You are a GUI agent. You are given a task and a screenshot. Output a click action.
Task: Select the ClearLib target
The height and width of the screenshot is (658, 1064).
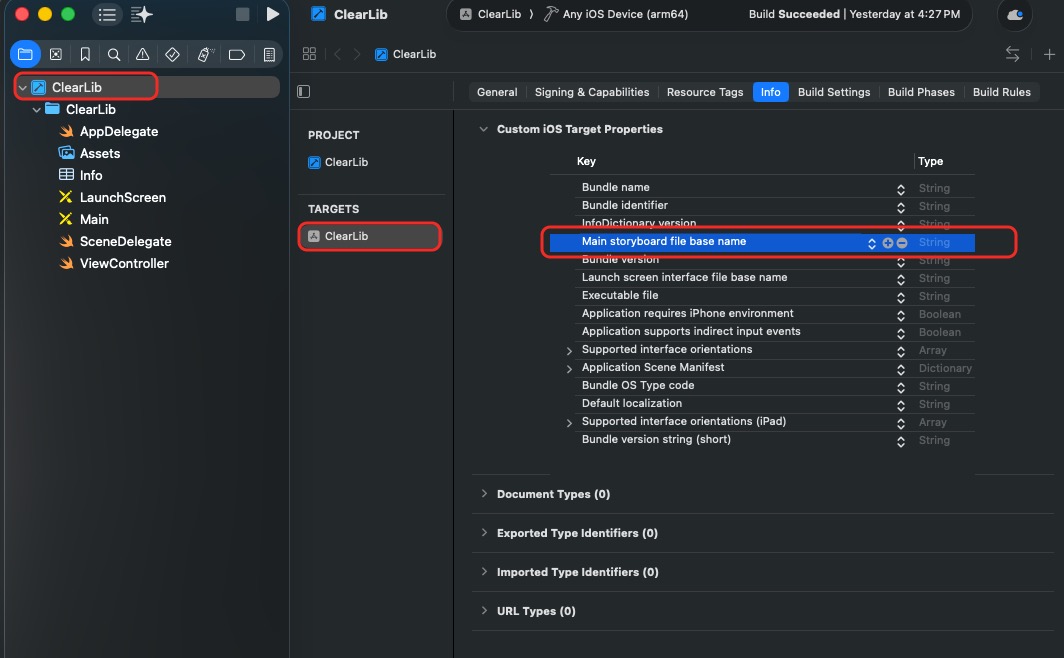370,236
